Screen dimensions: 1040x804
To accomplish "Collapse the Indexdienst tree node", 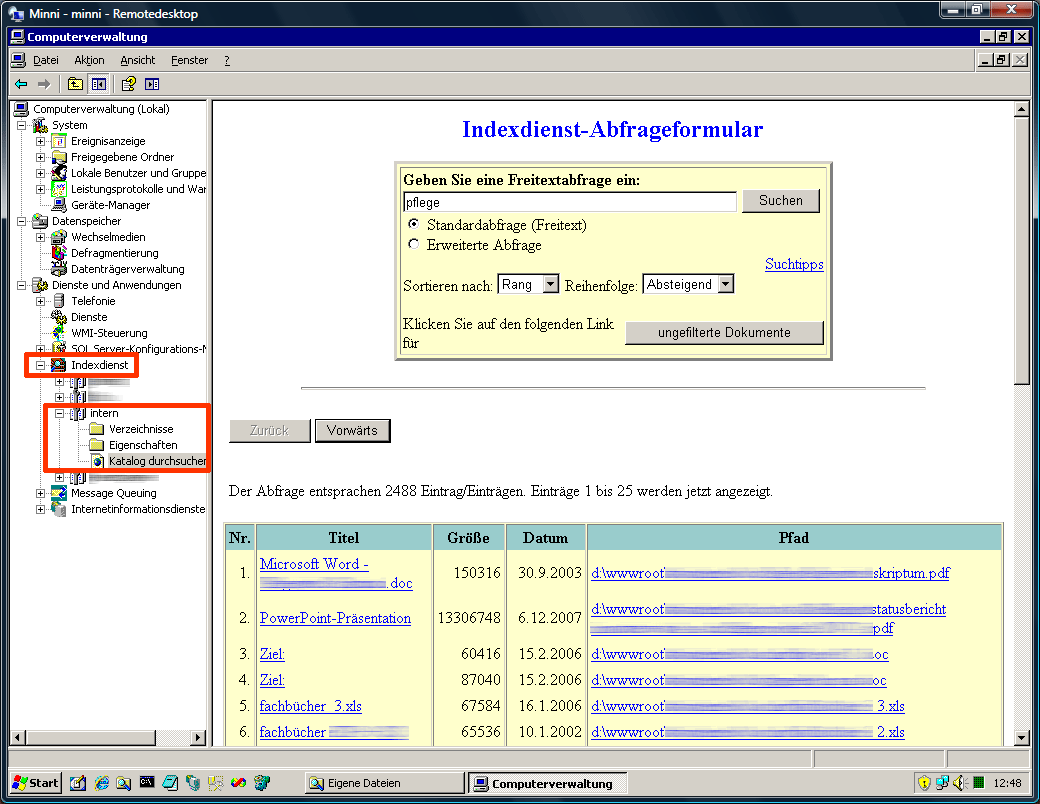I will click(41, 365).
